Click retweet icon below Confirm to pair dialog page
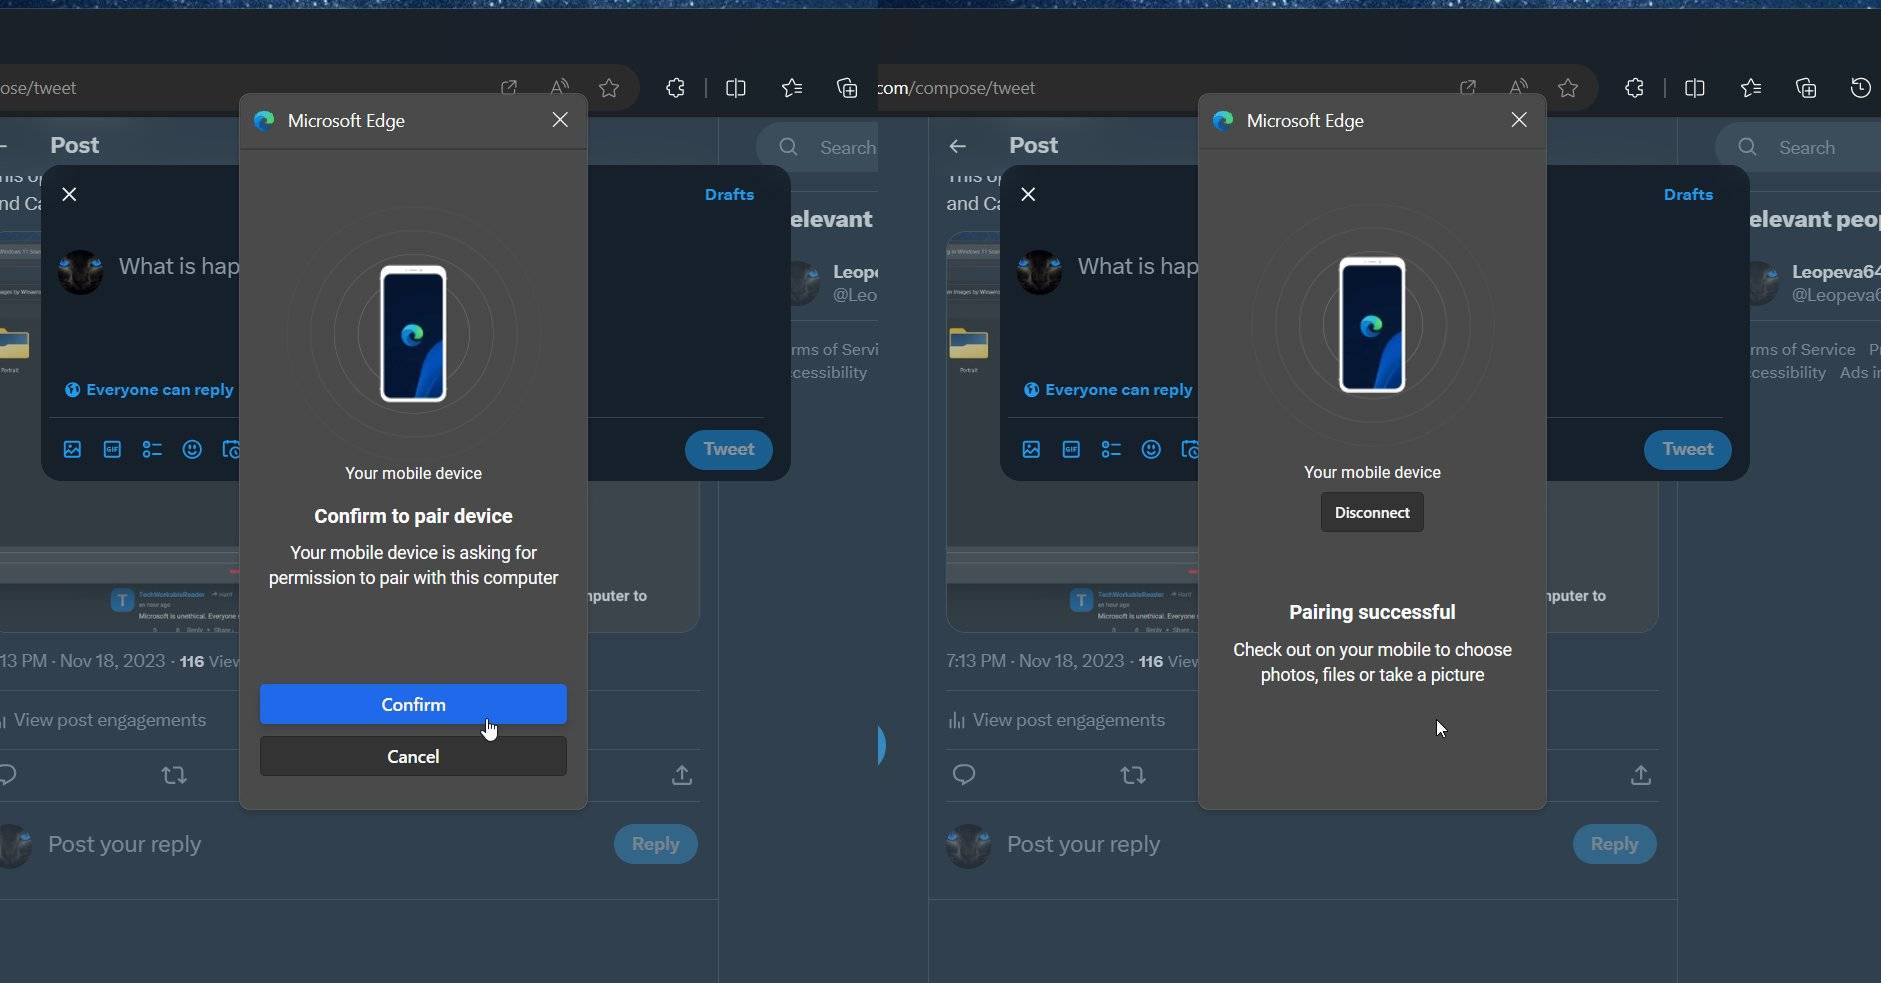 pyautogui.click(x=174, y=775)
